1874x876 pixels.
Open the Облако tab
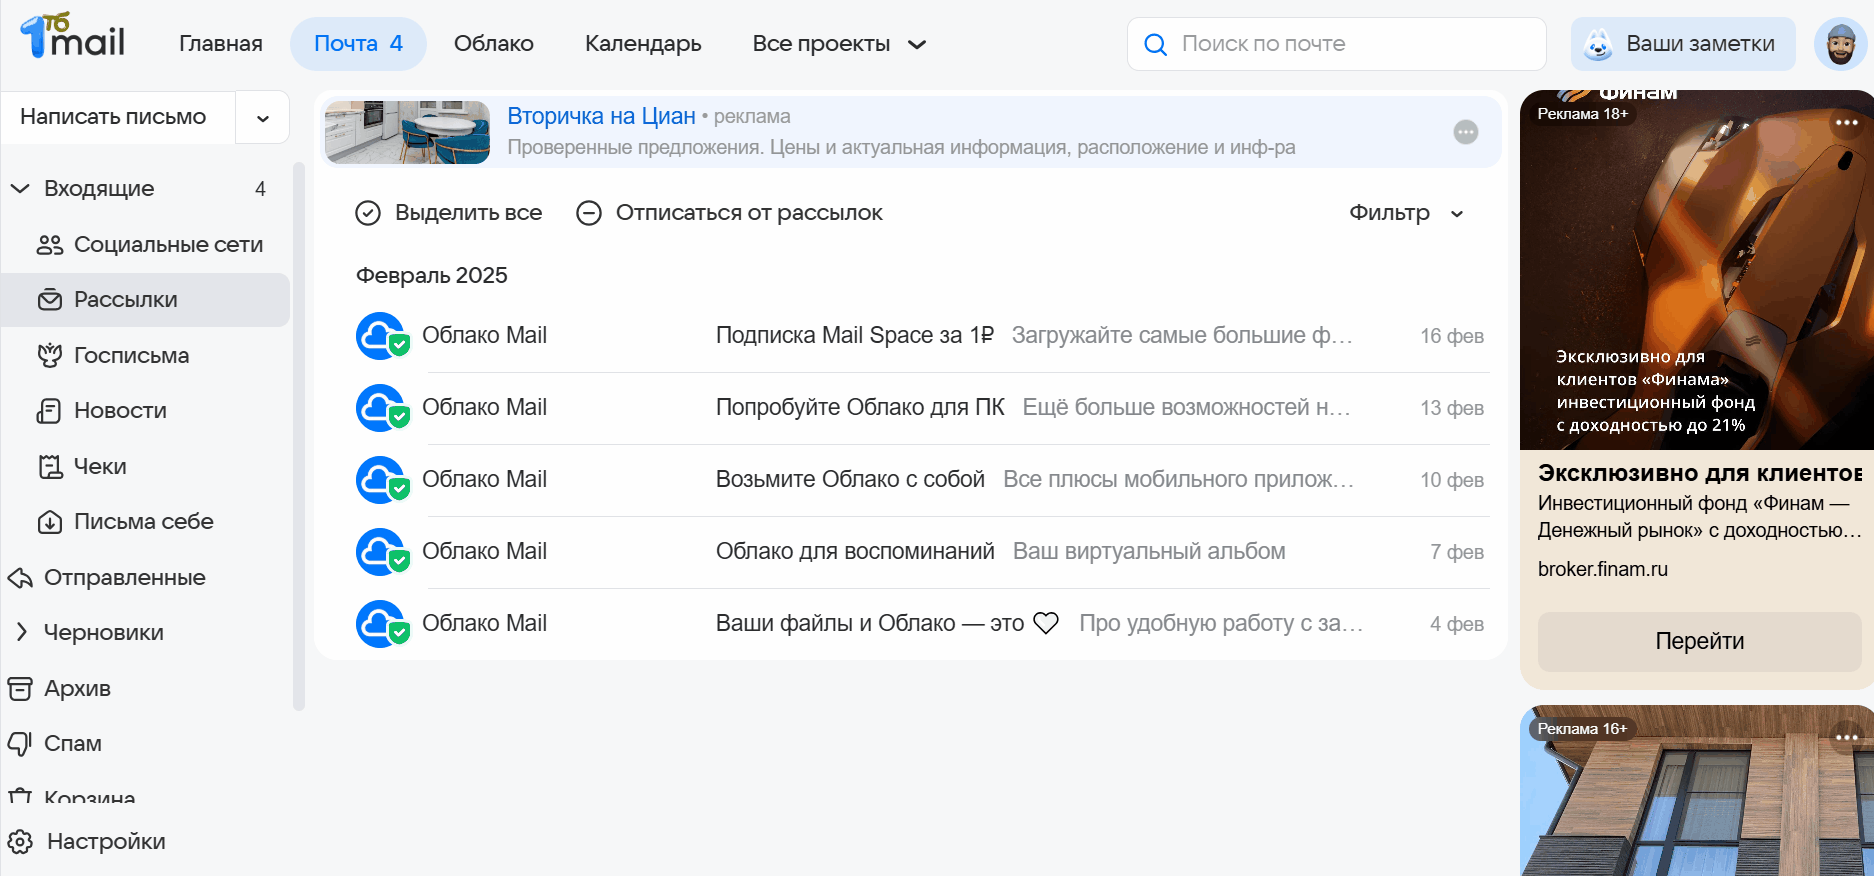494,44
